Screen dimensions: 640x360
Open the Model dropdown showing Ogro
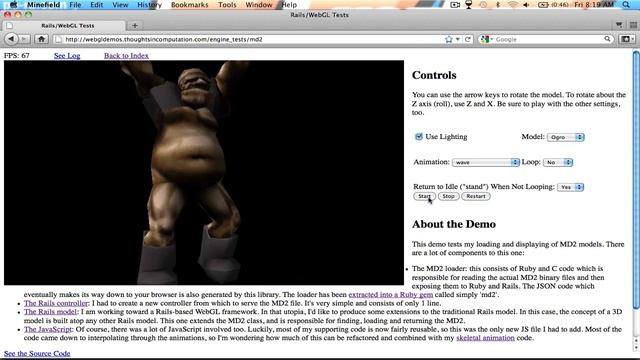pyautogui.click(x=566, y=137)
